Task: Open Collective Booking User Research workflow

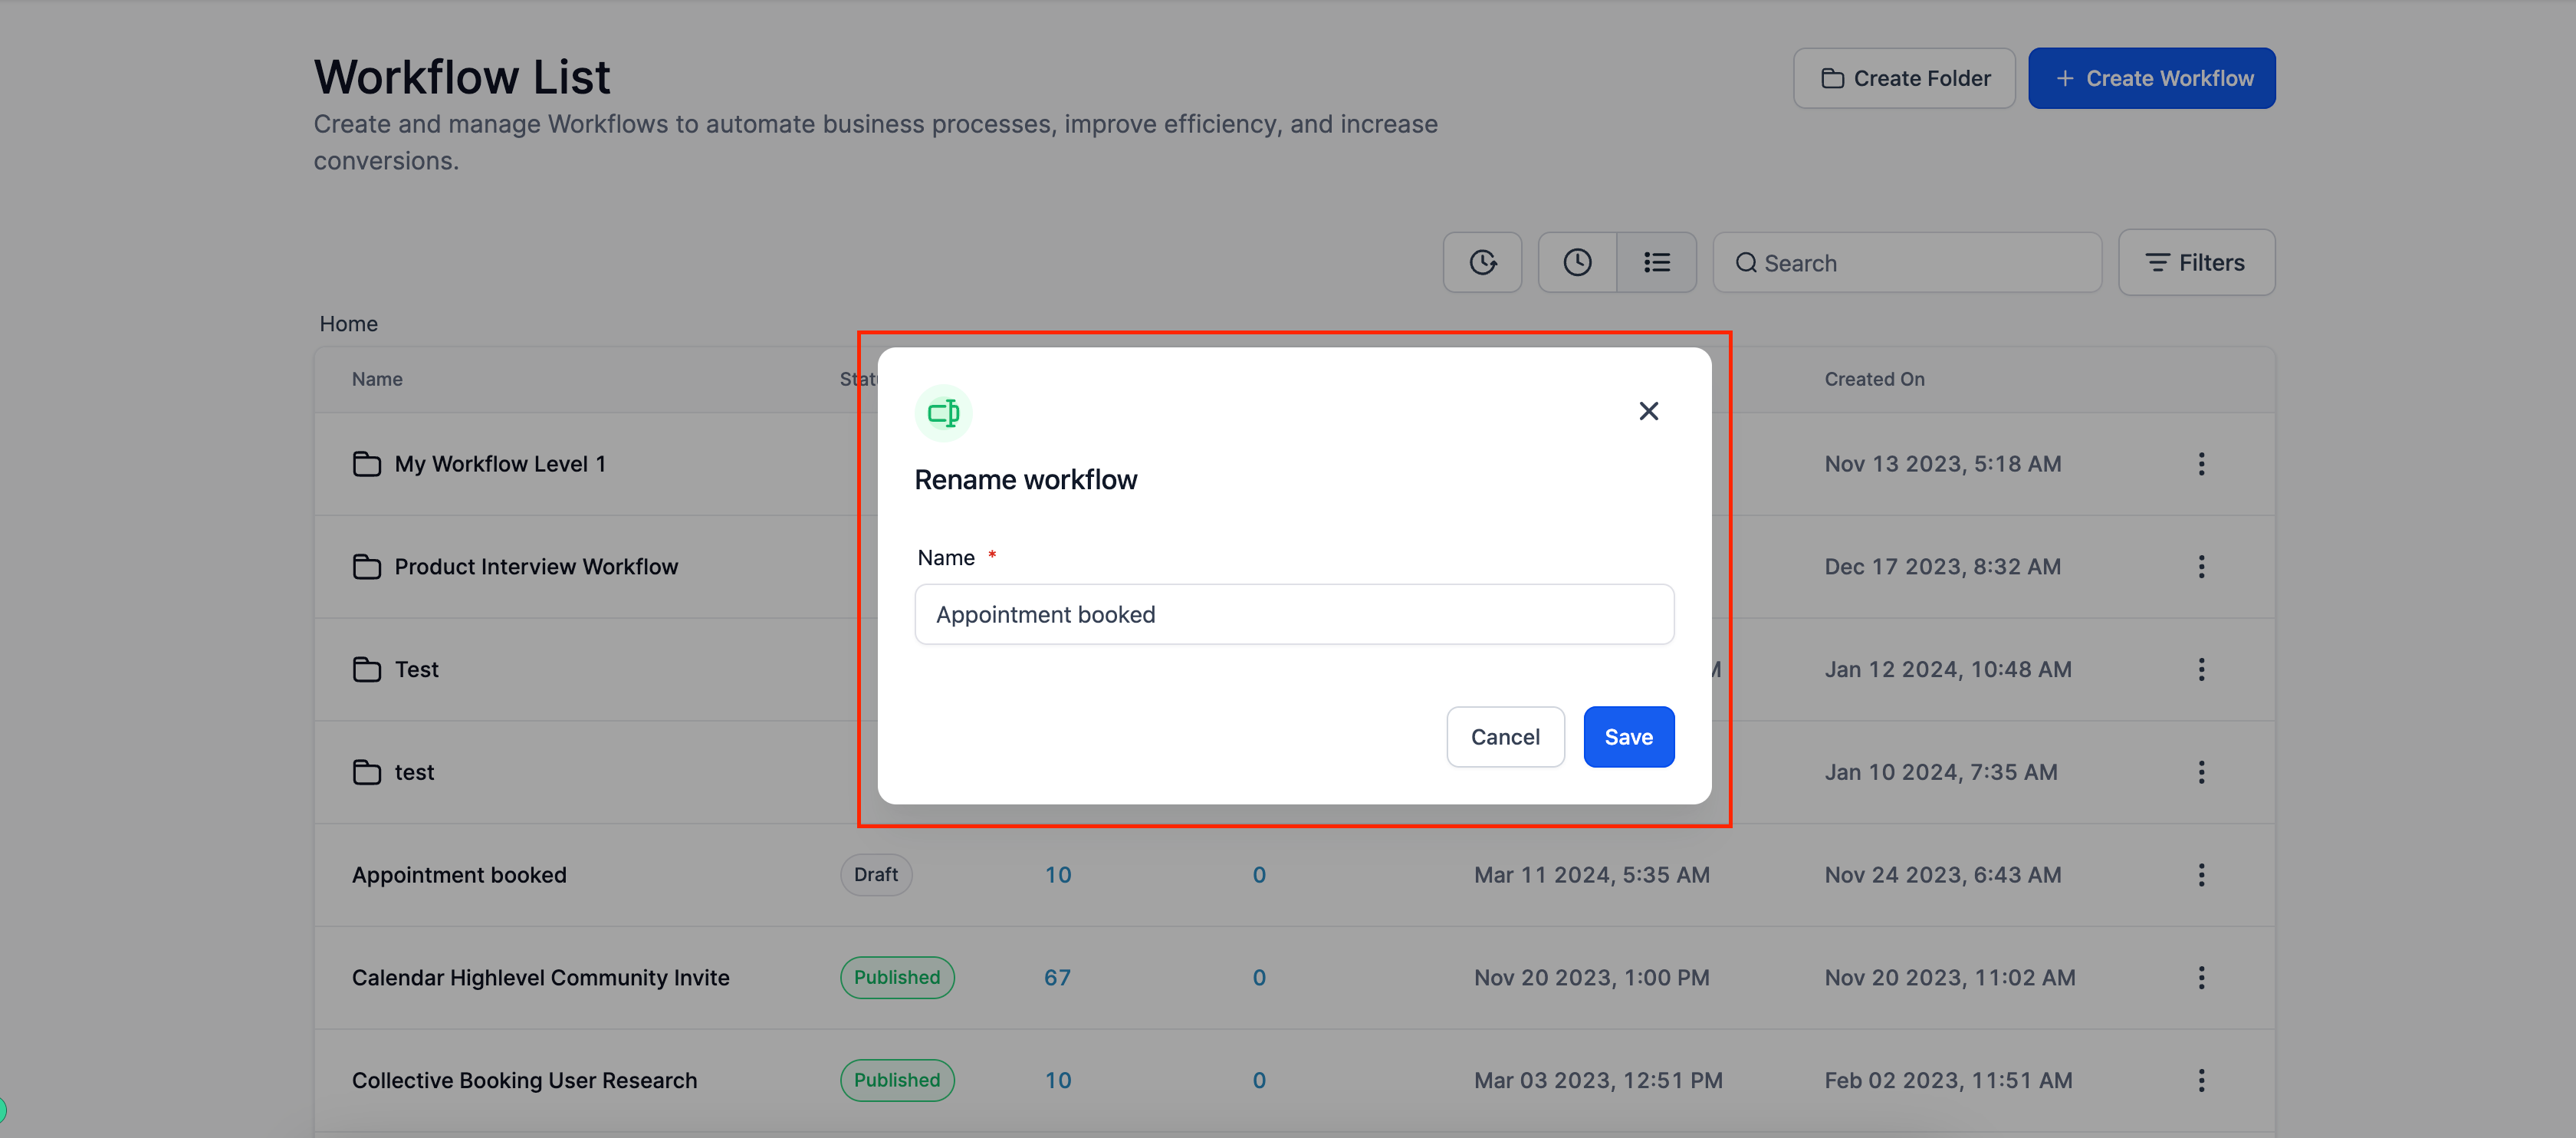Action: coord(524,1080)
